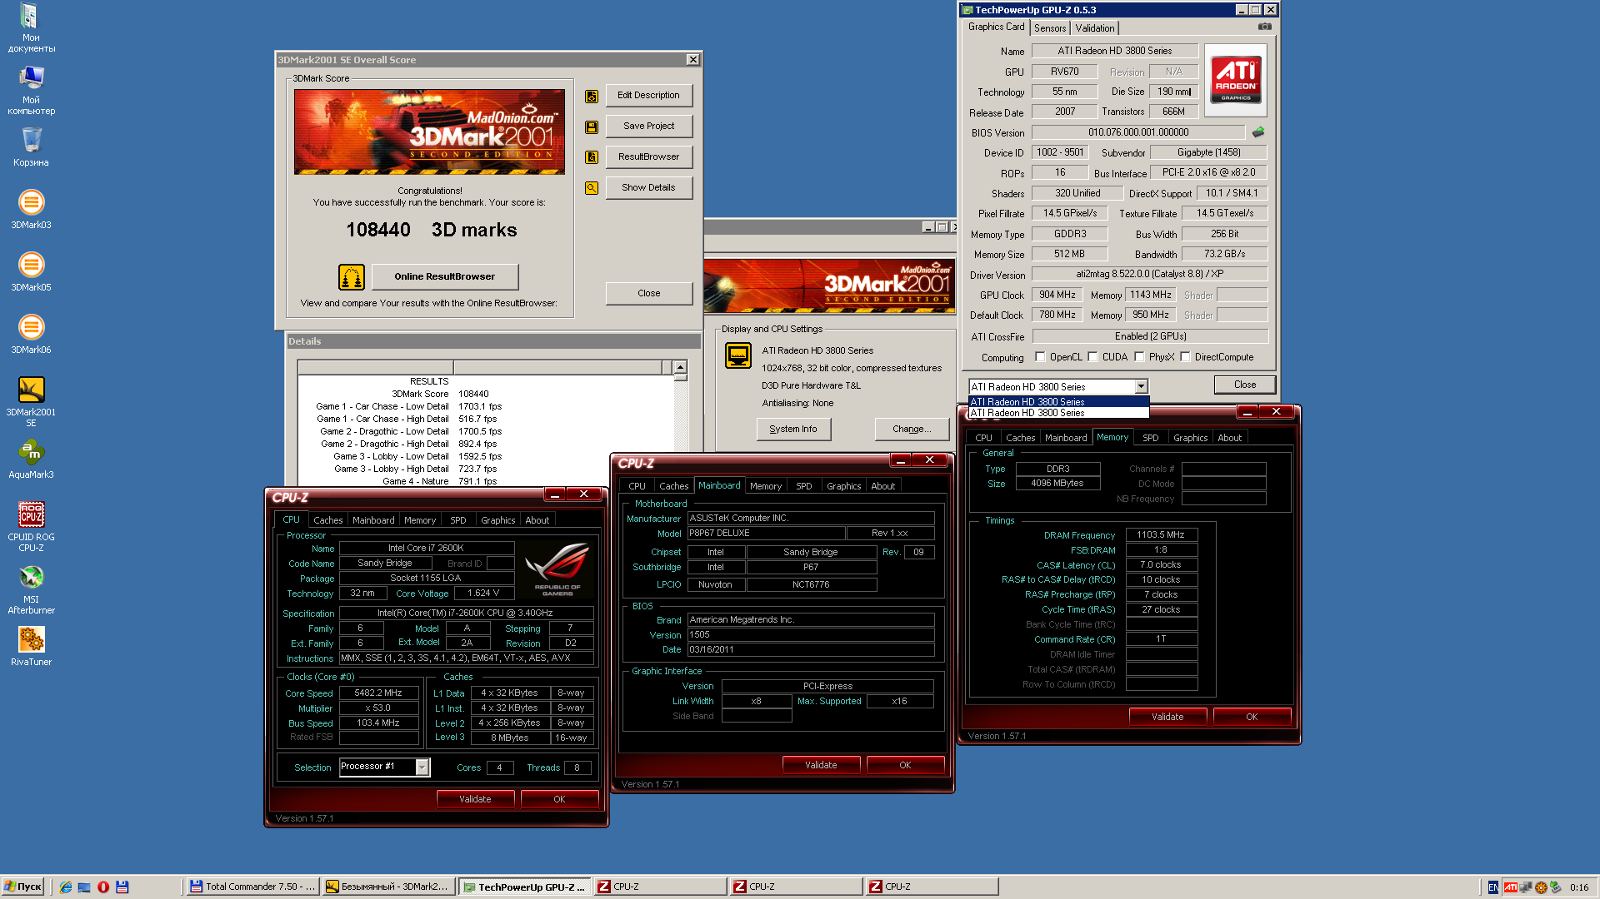Switch to the Validation tab in GPU-Z
This screenshot has height=899, width=1600.
tap(1095, 28)
